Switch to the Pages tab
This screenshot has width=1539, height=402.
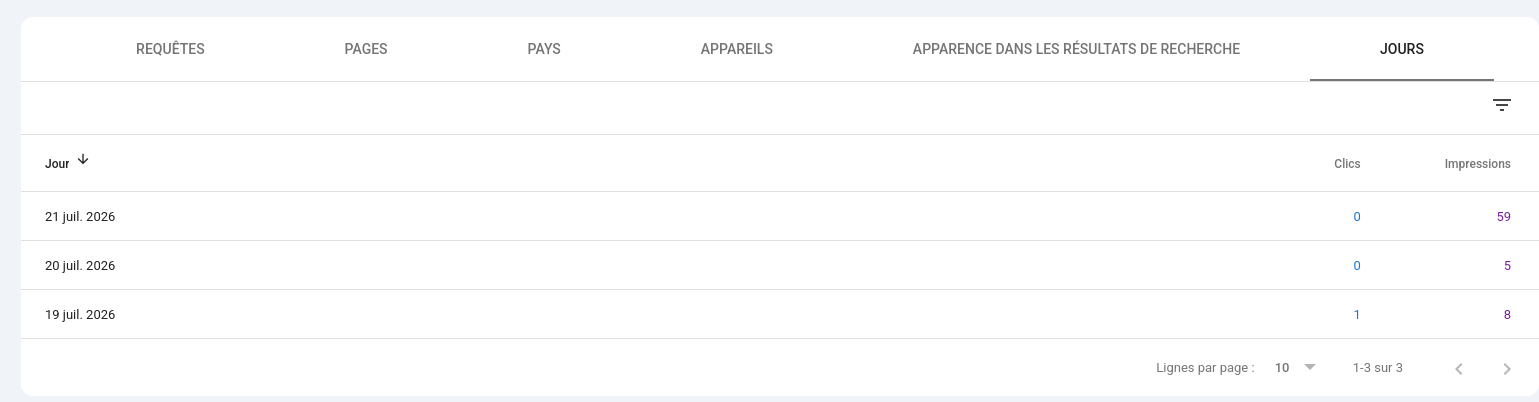point(366,49)
